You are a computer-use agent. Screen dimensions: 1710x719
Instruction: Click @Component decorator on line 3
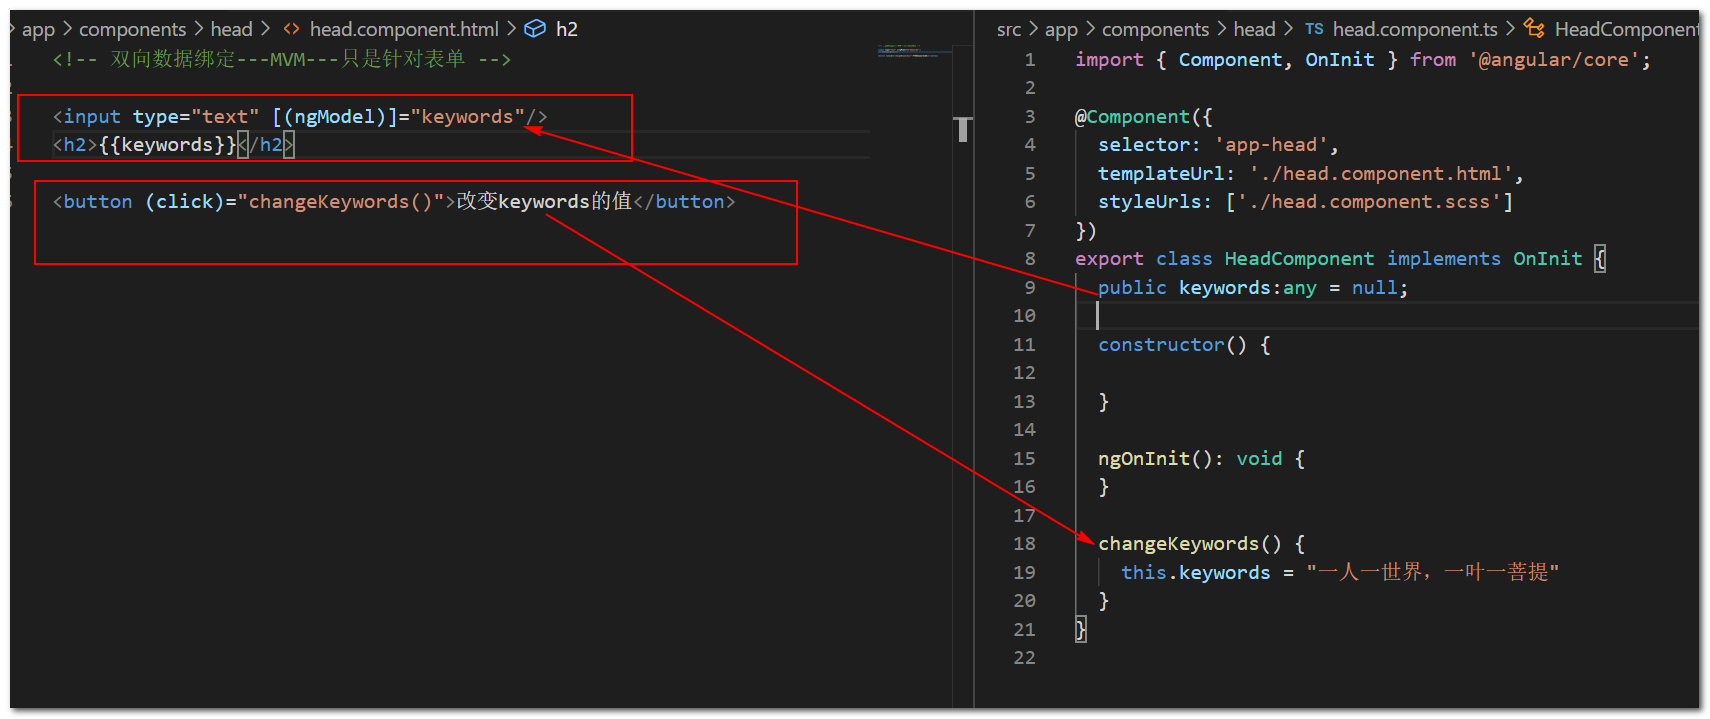[1132, 117]
